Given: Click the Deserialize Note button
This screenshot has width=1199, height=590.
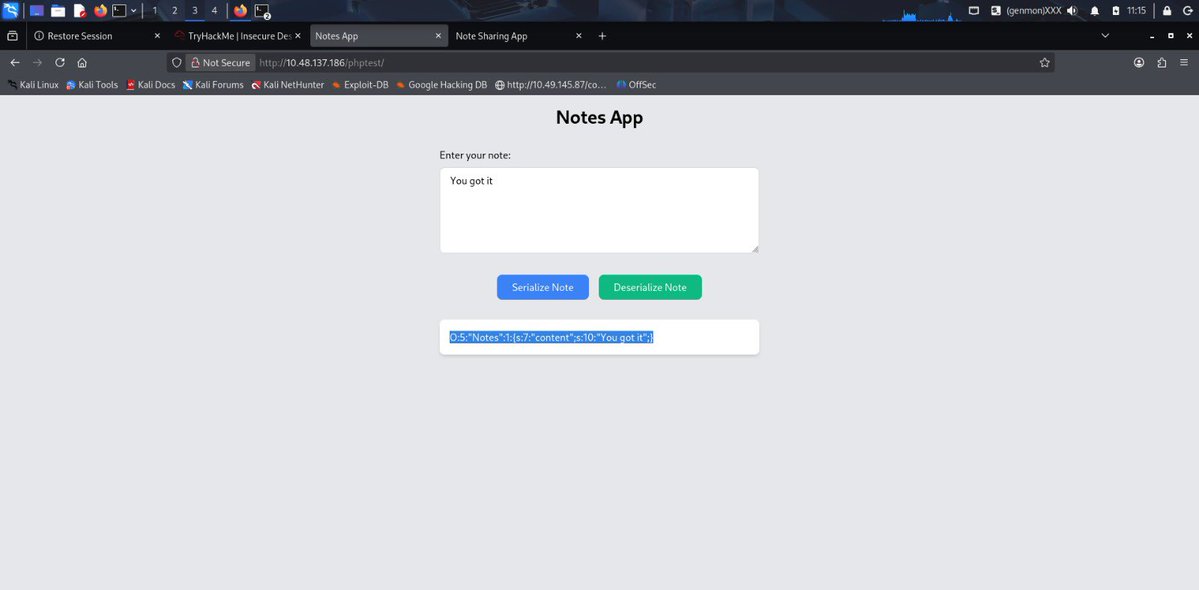Looking at the screenshot, I should (x=650, y=287).
